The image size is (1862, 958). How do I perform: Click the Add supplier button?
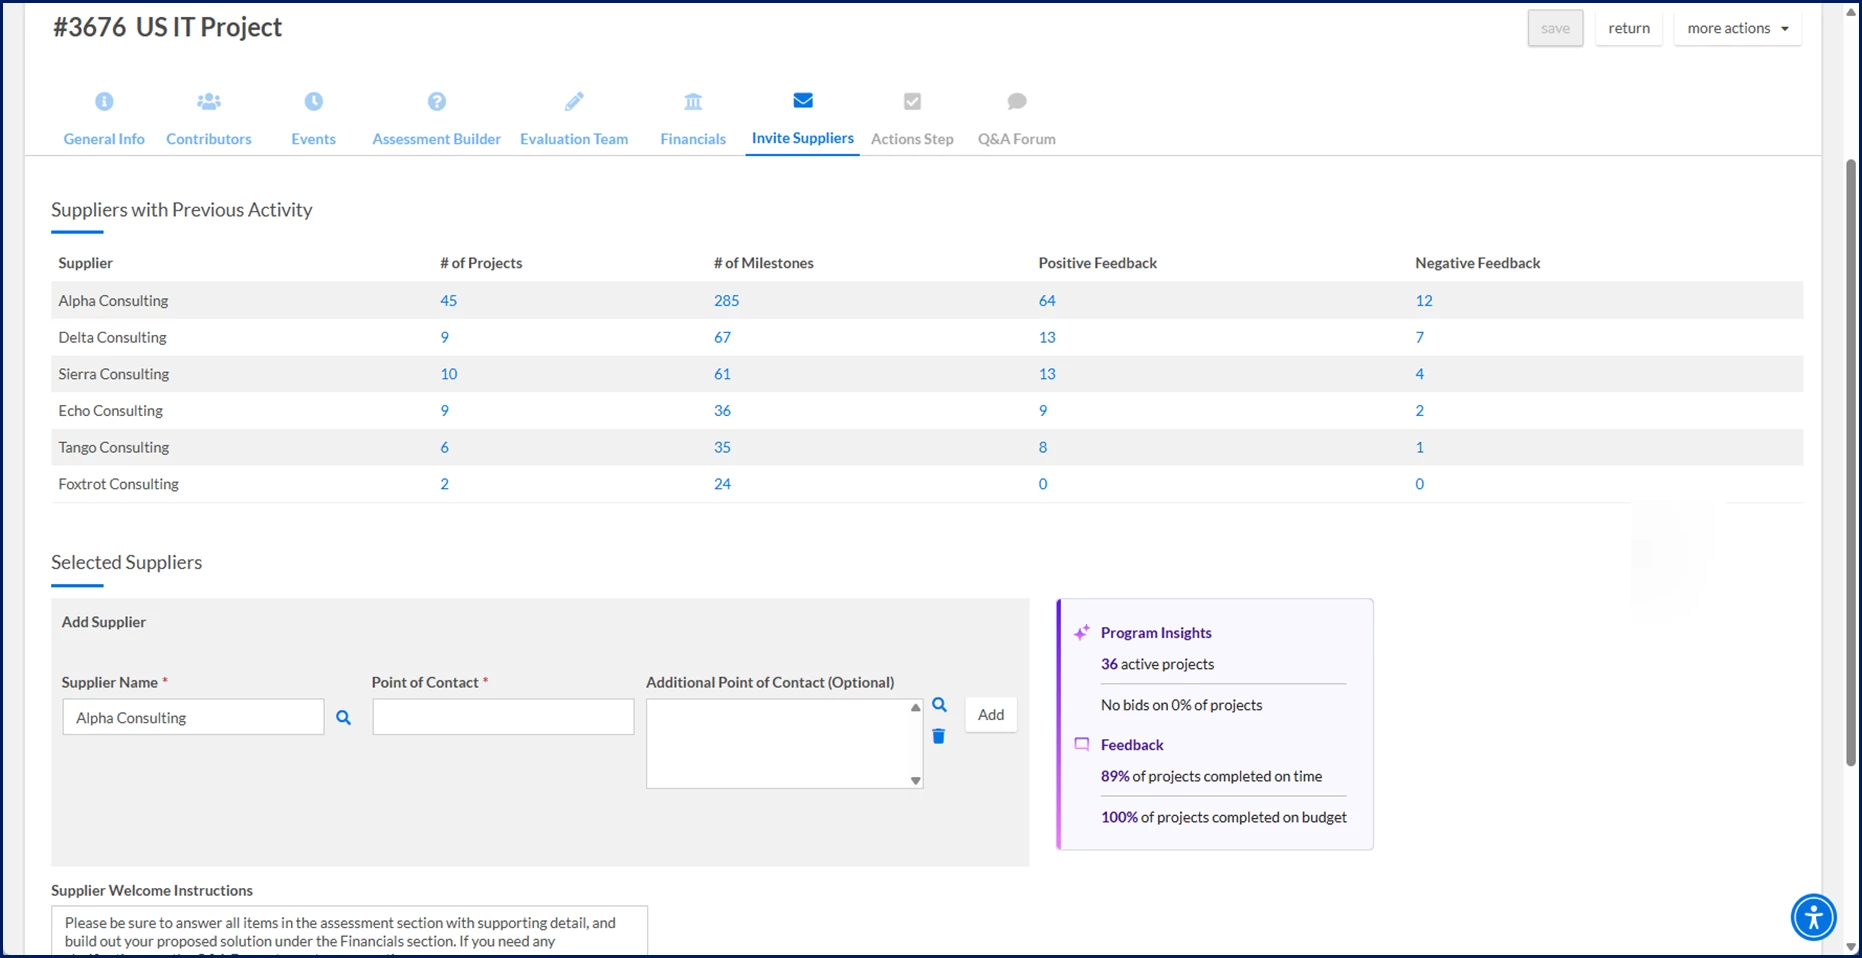(x=991, y=714)
